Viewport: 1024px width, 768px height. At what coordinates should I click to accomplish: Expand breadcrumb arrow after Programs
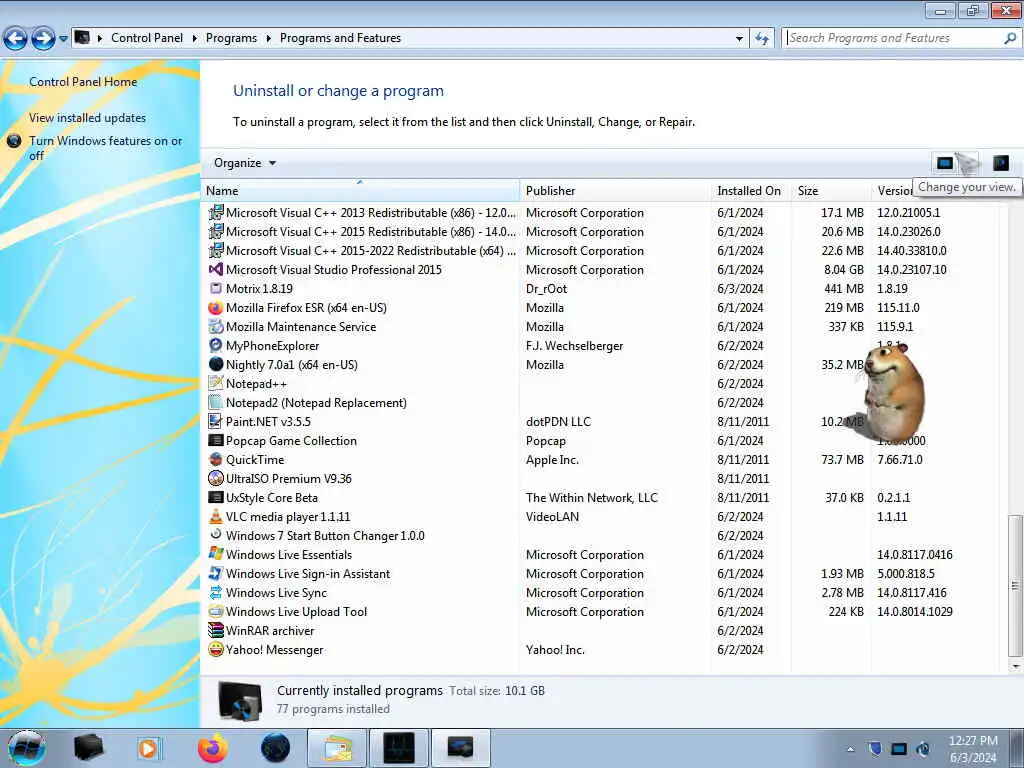[x=268, y=39]
